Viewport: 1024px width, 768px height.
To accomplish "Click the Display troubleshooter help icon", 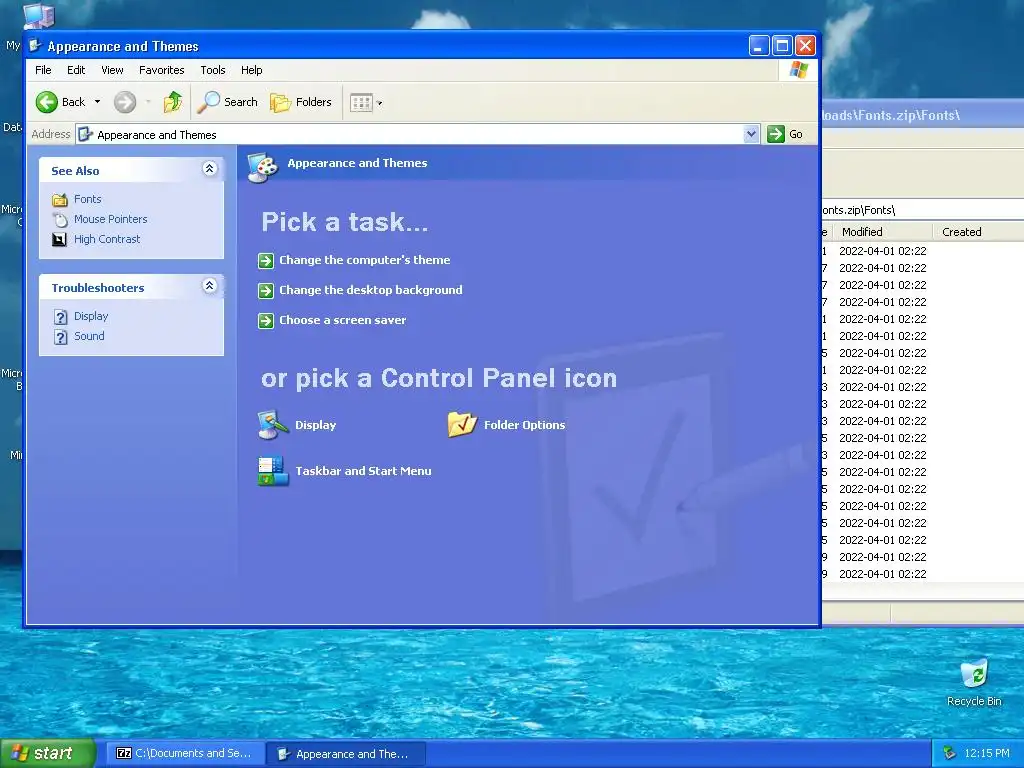I will 60,317.
